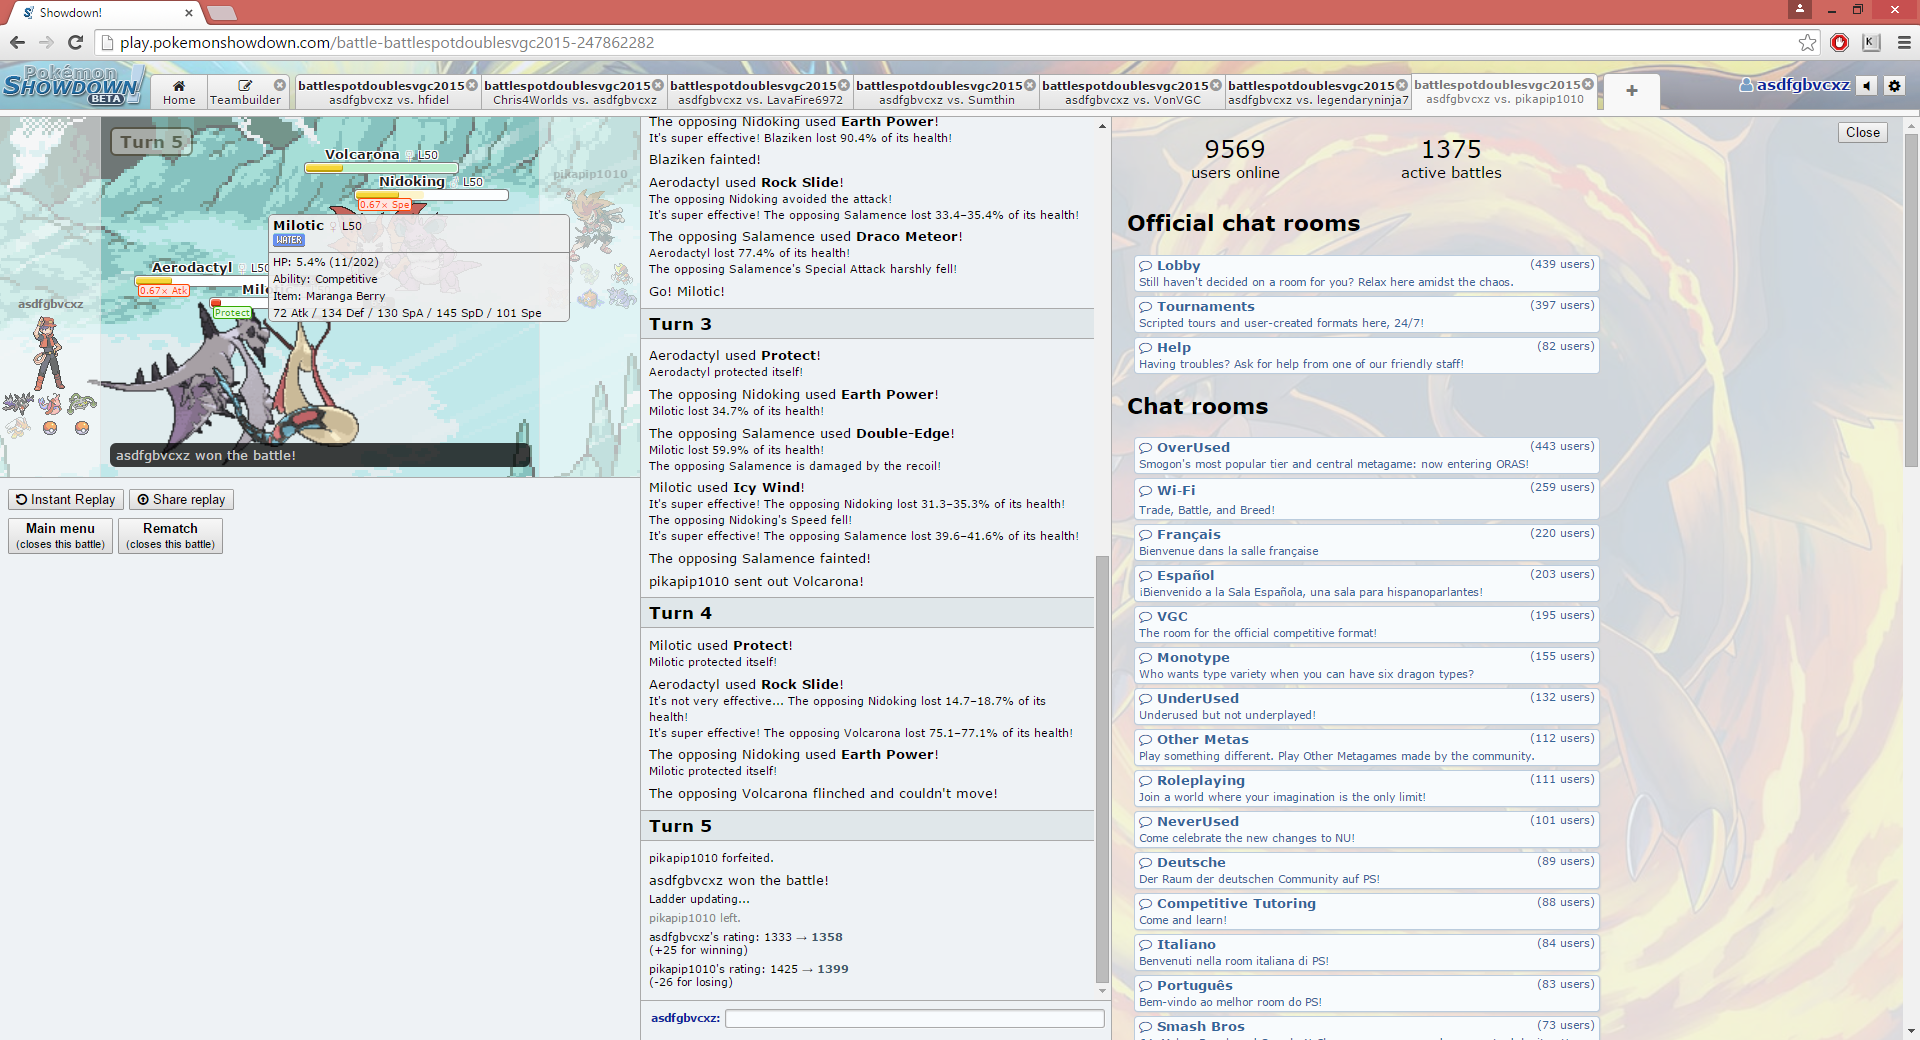Reload the page
The image size is (1920, 1040).
(75, 42)
